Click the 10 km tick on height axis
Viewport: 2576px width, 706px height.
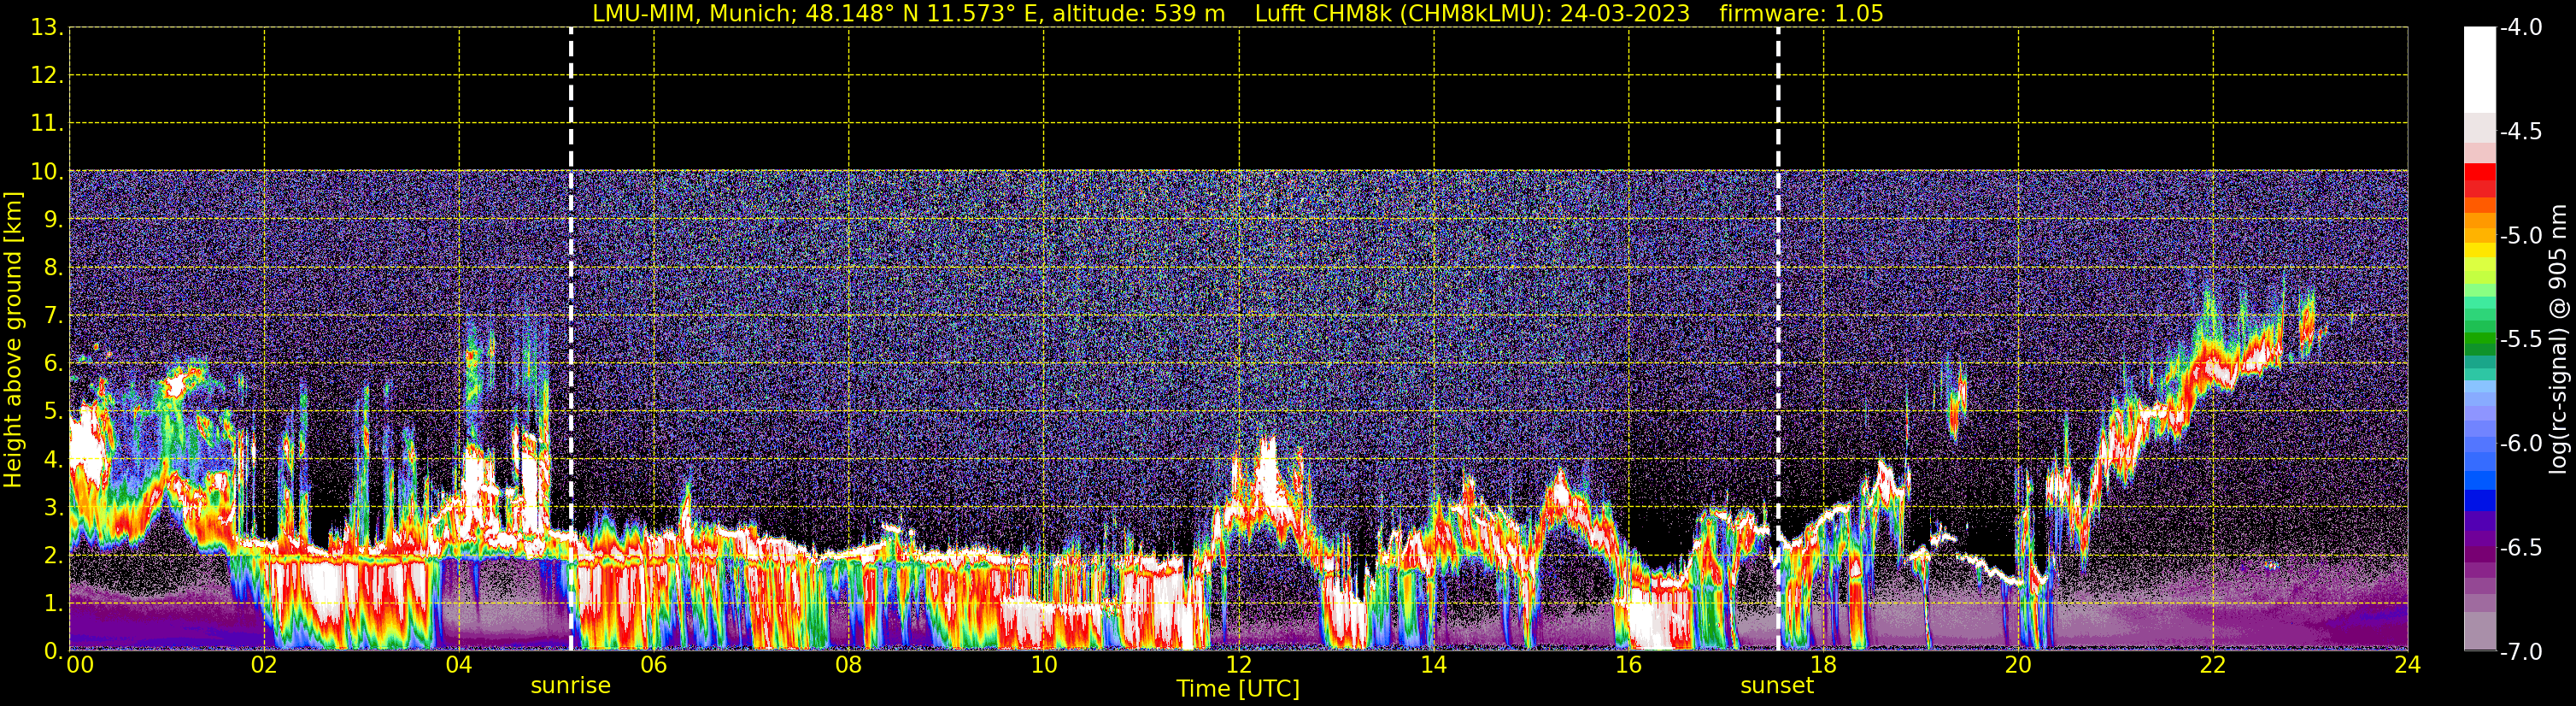pos(45,172)
